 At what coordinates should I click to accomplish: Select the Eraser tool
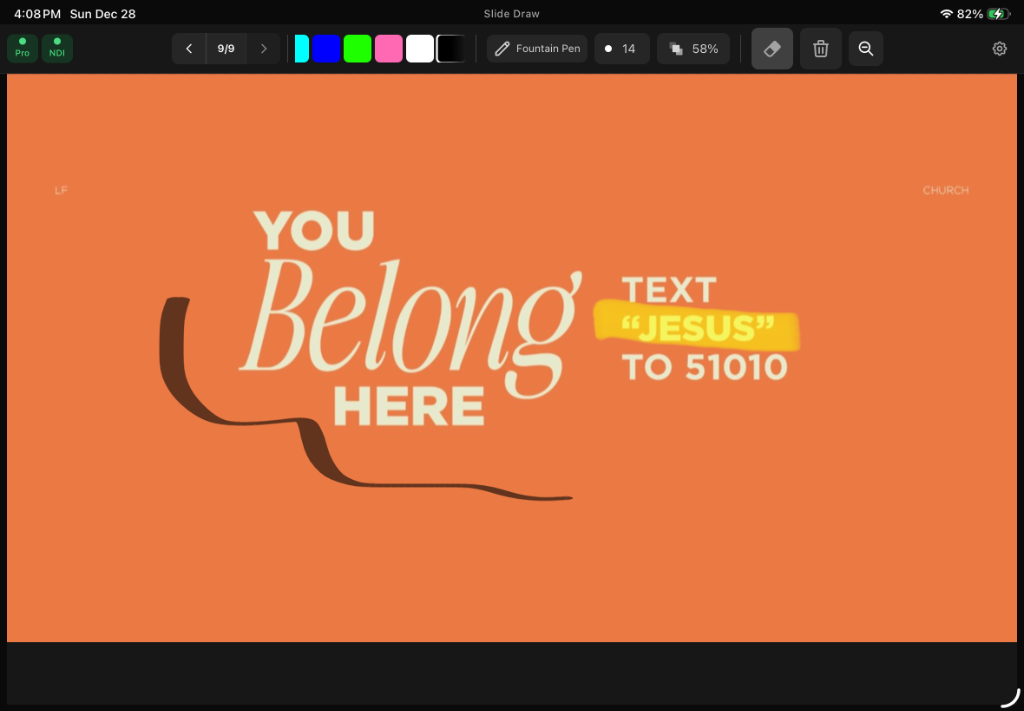[x=771, y=48]
